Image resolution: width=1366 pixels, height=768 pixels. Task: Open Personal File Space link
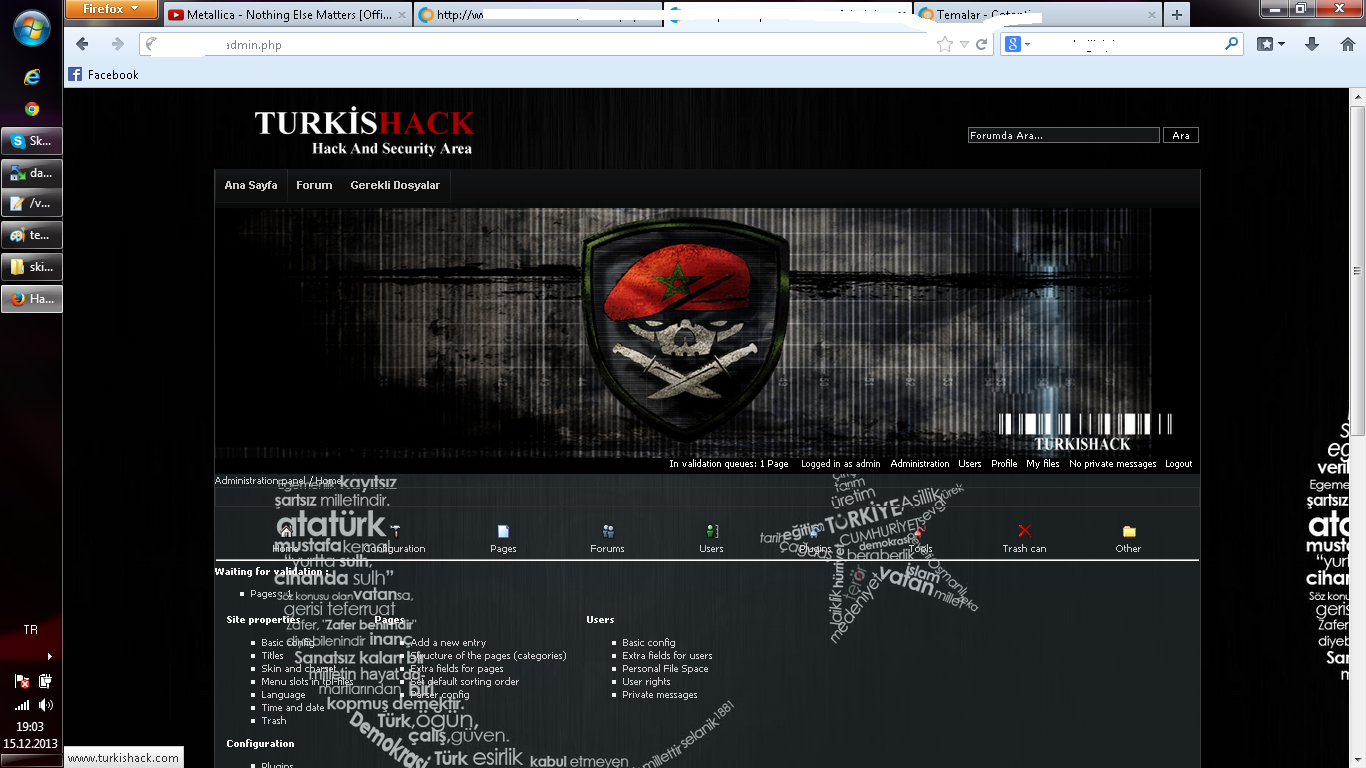(665, 669)
